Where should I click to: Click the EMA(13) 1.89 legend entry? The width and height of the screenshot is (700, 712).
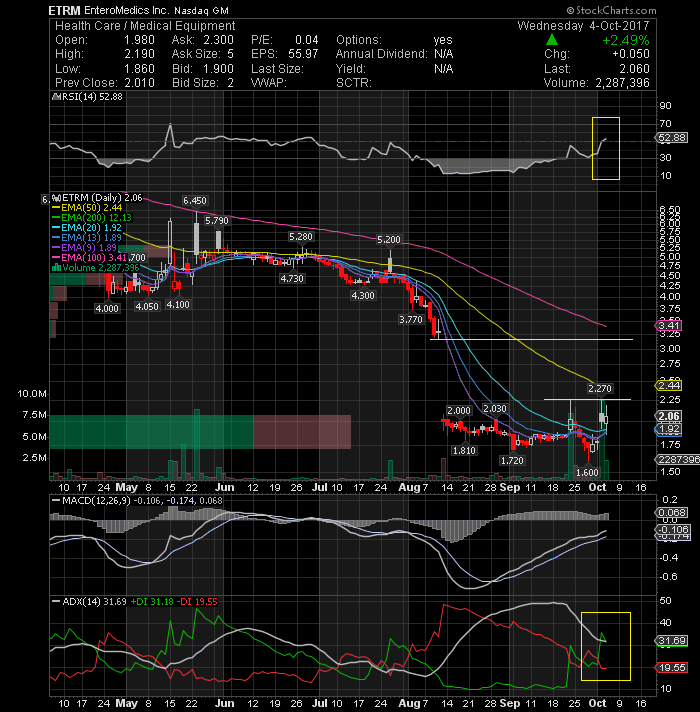click(87, 237)
